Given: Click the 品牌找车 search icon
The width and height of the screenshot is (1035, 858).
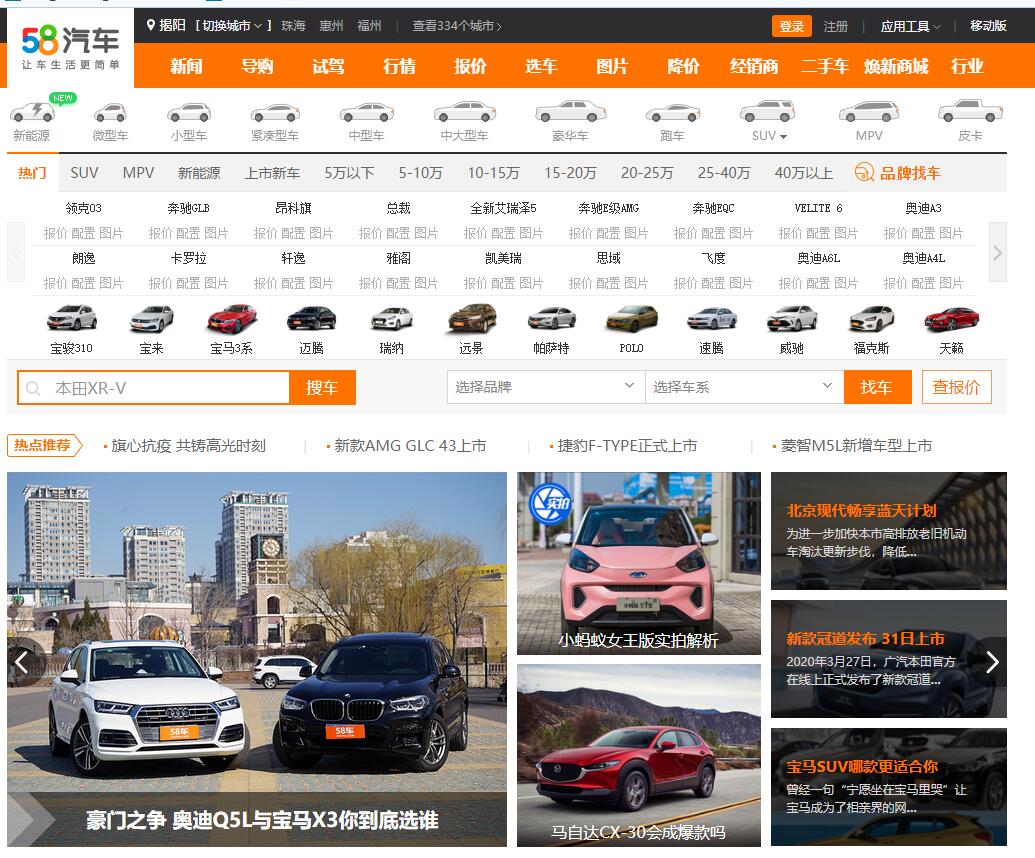Looking at the screenshot, I should (864, 173).
